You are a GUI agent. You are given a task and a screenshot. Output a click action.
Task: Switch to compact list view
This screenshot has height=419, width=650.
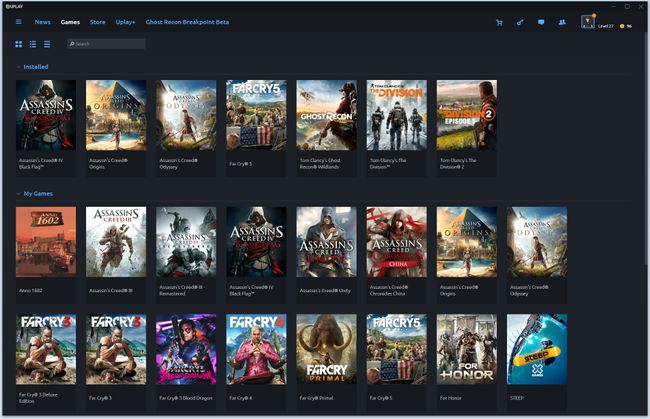47,44
